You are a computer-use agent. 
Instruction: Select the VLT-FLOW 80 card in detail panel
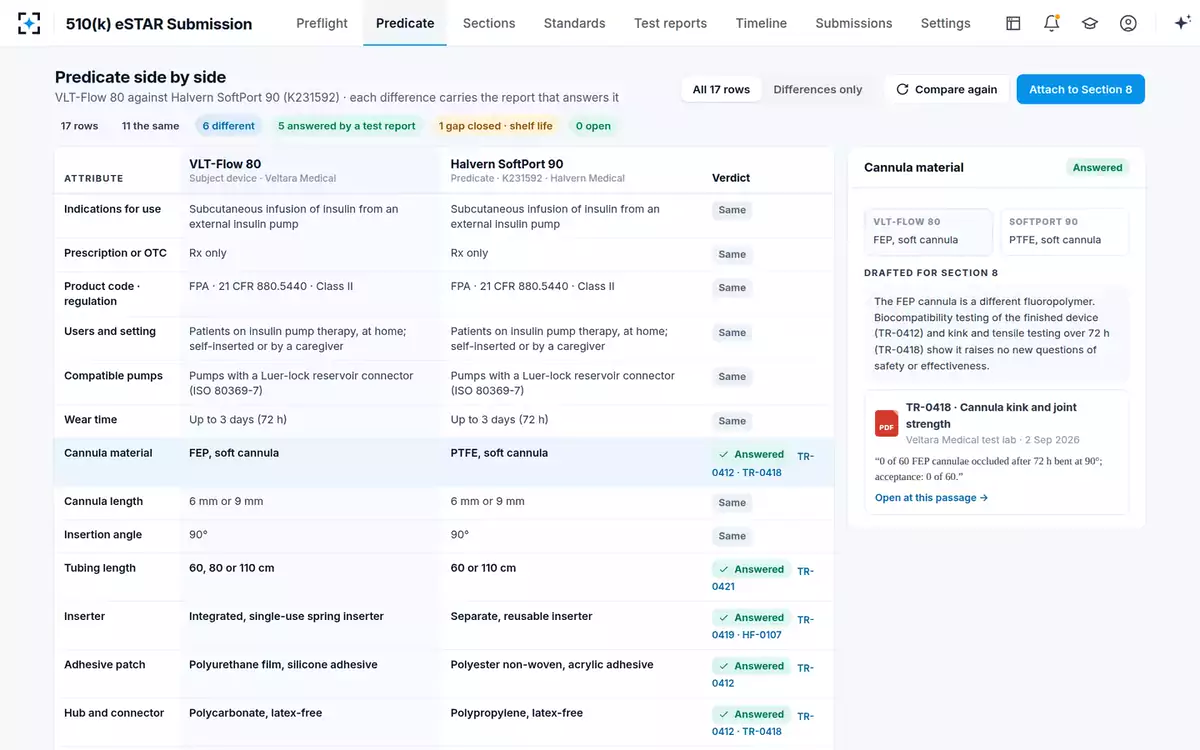point(929,231)
